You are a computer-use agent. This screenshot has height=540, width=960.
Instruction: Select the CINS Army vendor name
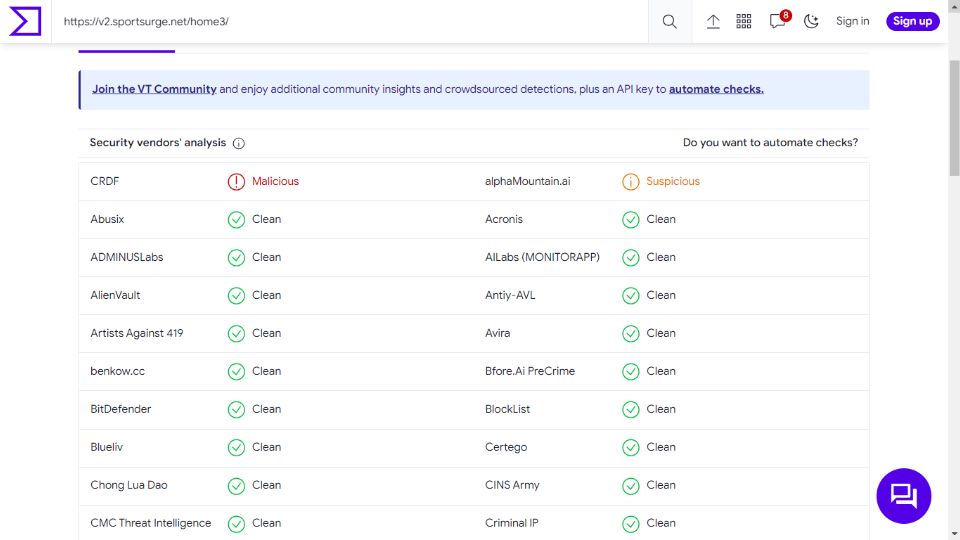[512, 485]
